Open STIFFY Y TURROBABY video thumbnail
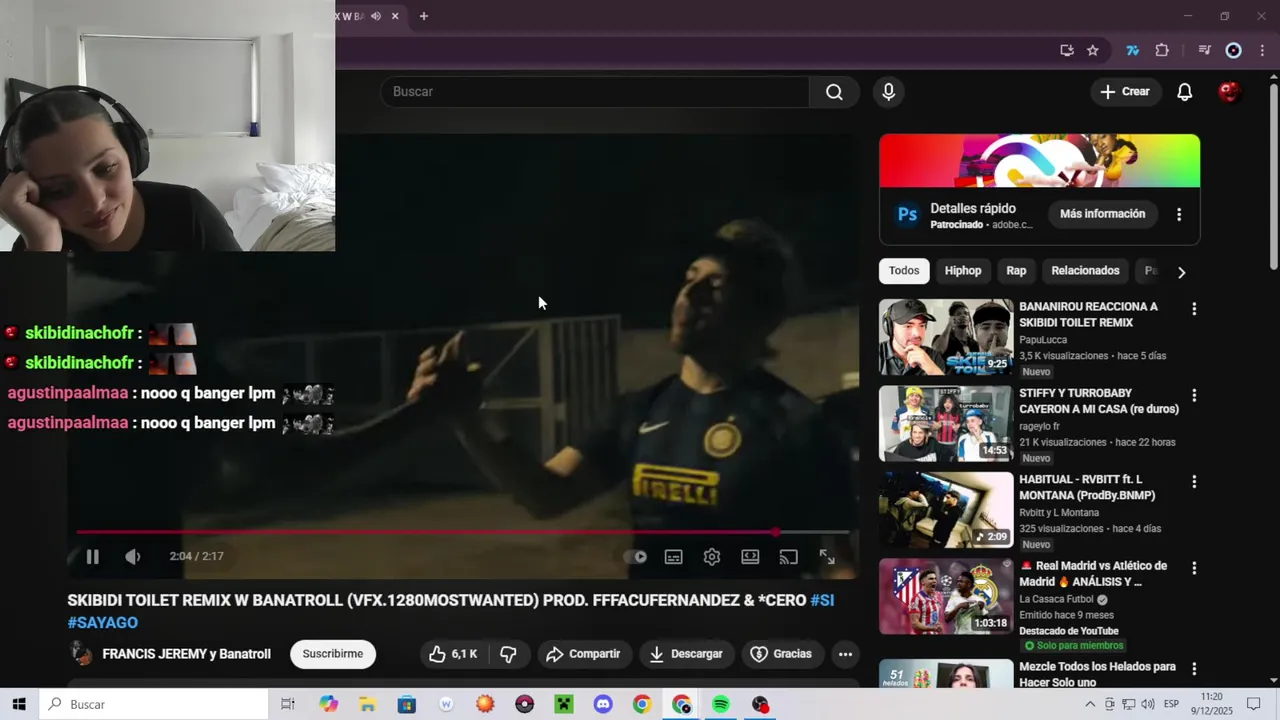The height and width of the screenshot is (720, 1280). point(946,424)
